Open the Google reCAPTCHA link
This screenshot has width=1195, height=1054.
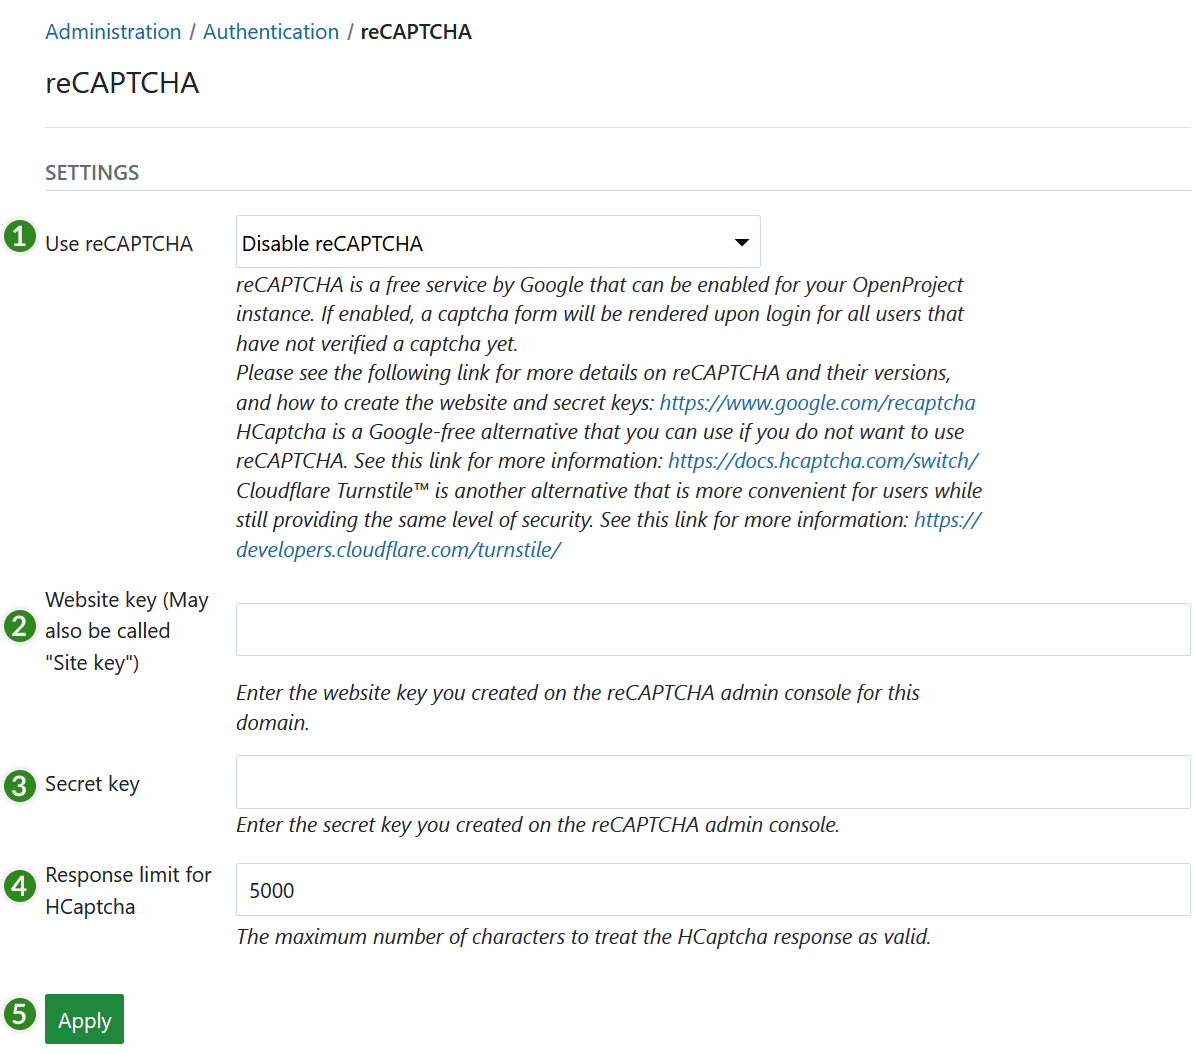[x=817, y=402]
